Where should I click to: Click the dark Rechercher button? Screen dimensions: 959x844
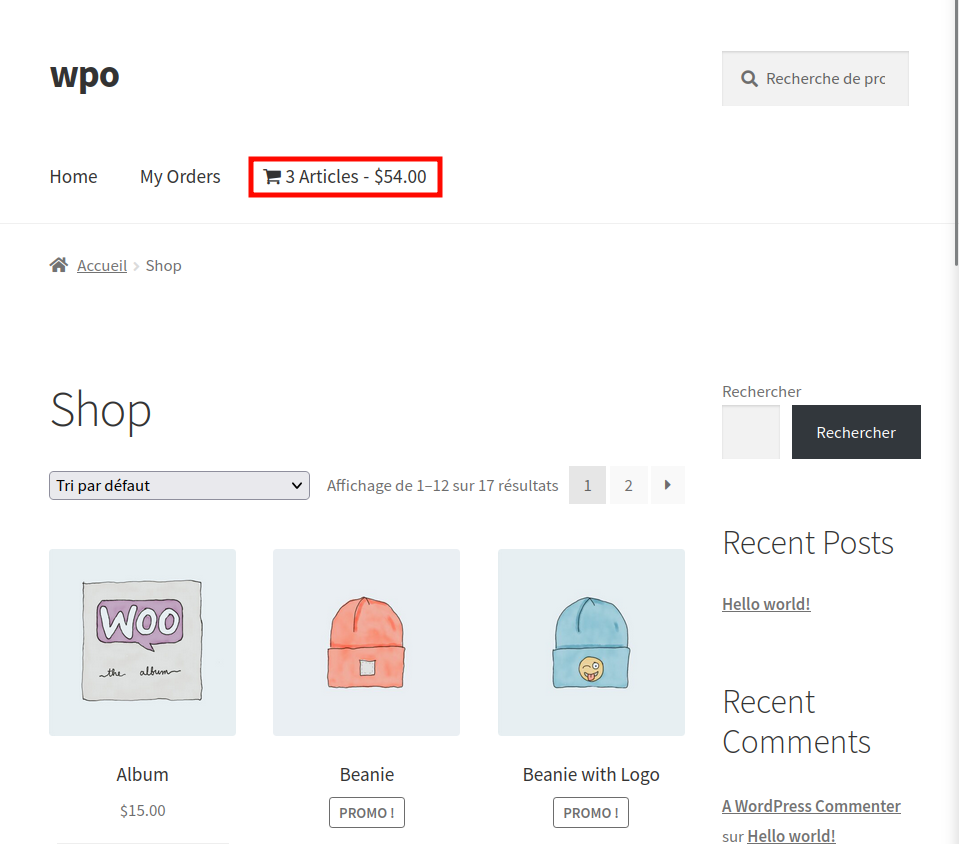tap(856, 432)
